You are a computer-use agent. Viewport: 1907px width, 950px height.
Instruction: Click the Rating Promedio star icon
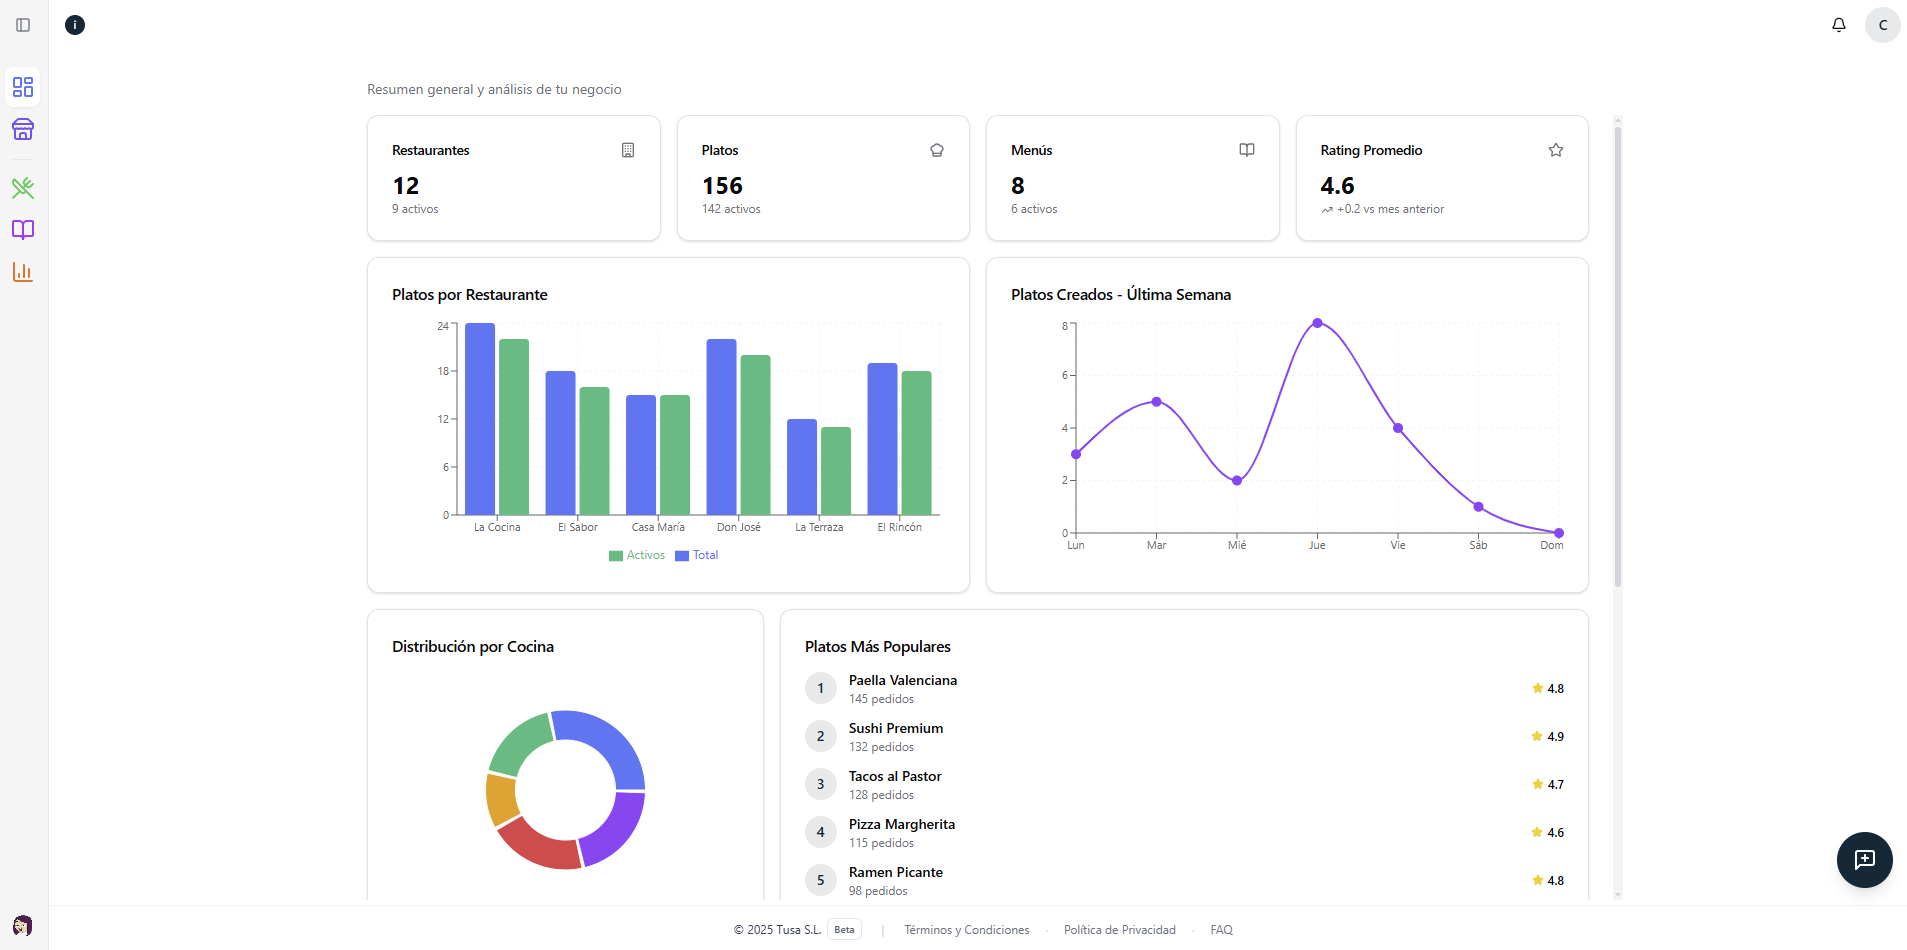tap(1555, 150)
